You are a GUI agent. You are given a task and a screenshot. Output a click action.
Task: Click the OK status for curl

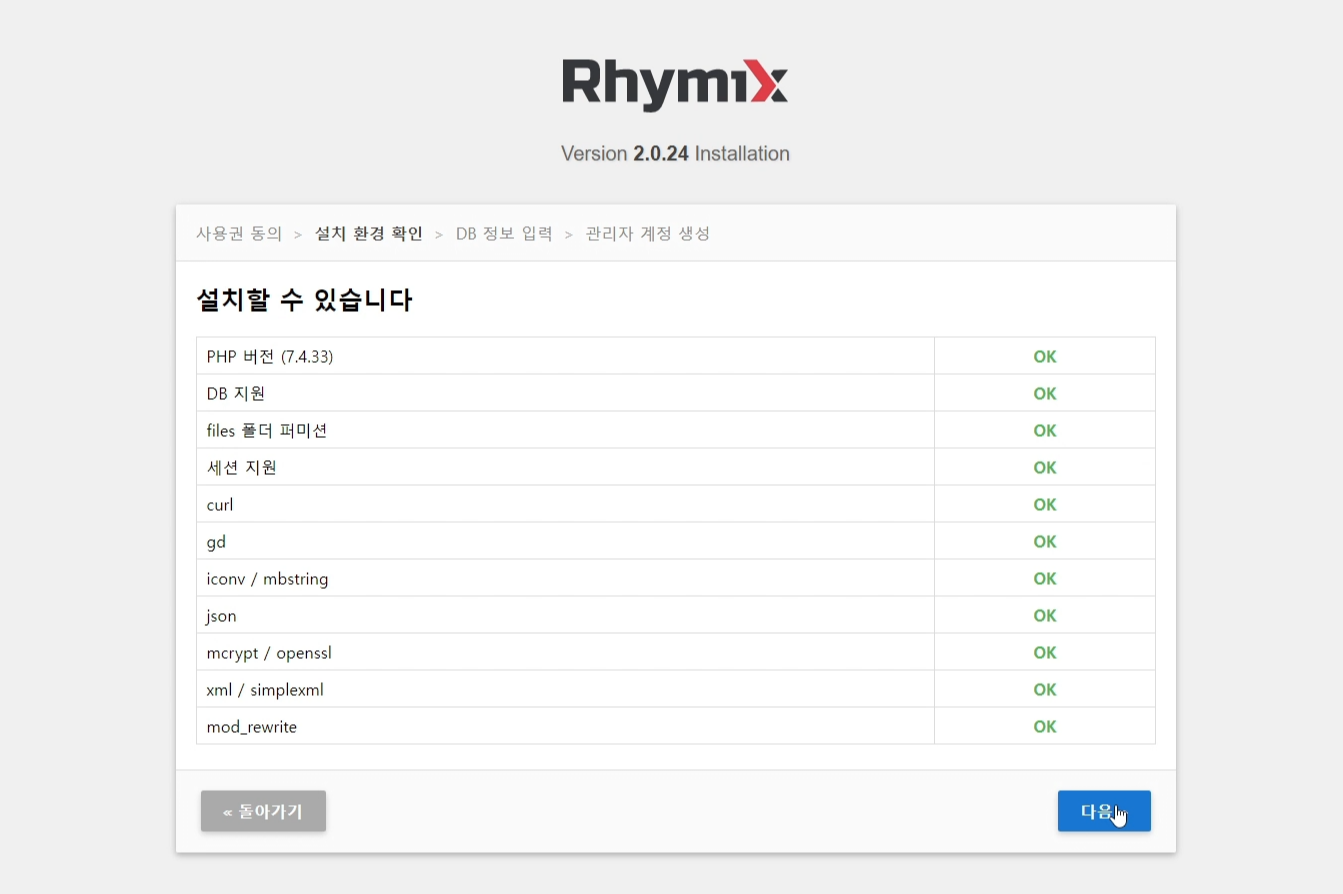click(1045, 505)
